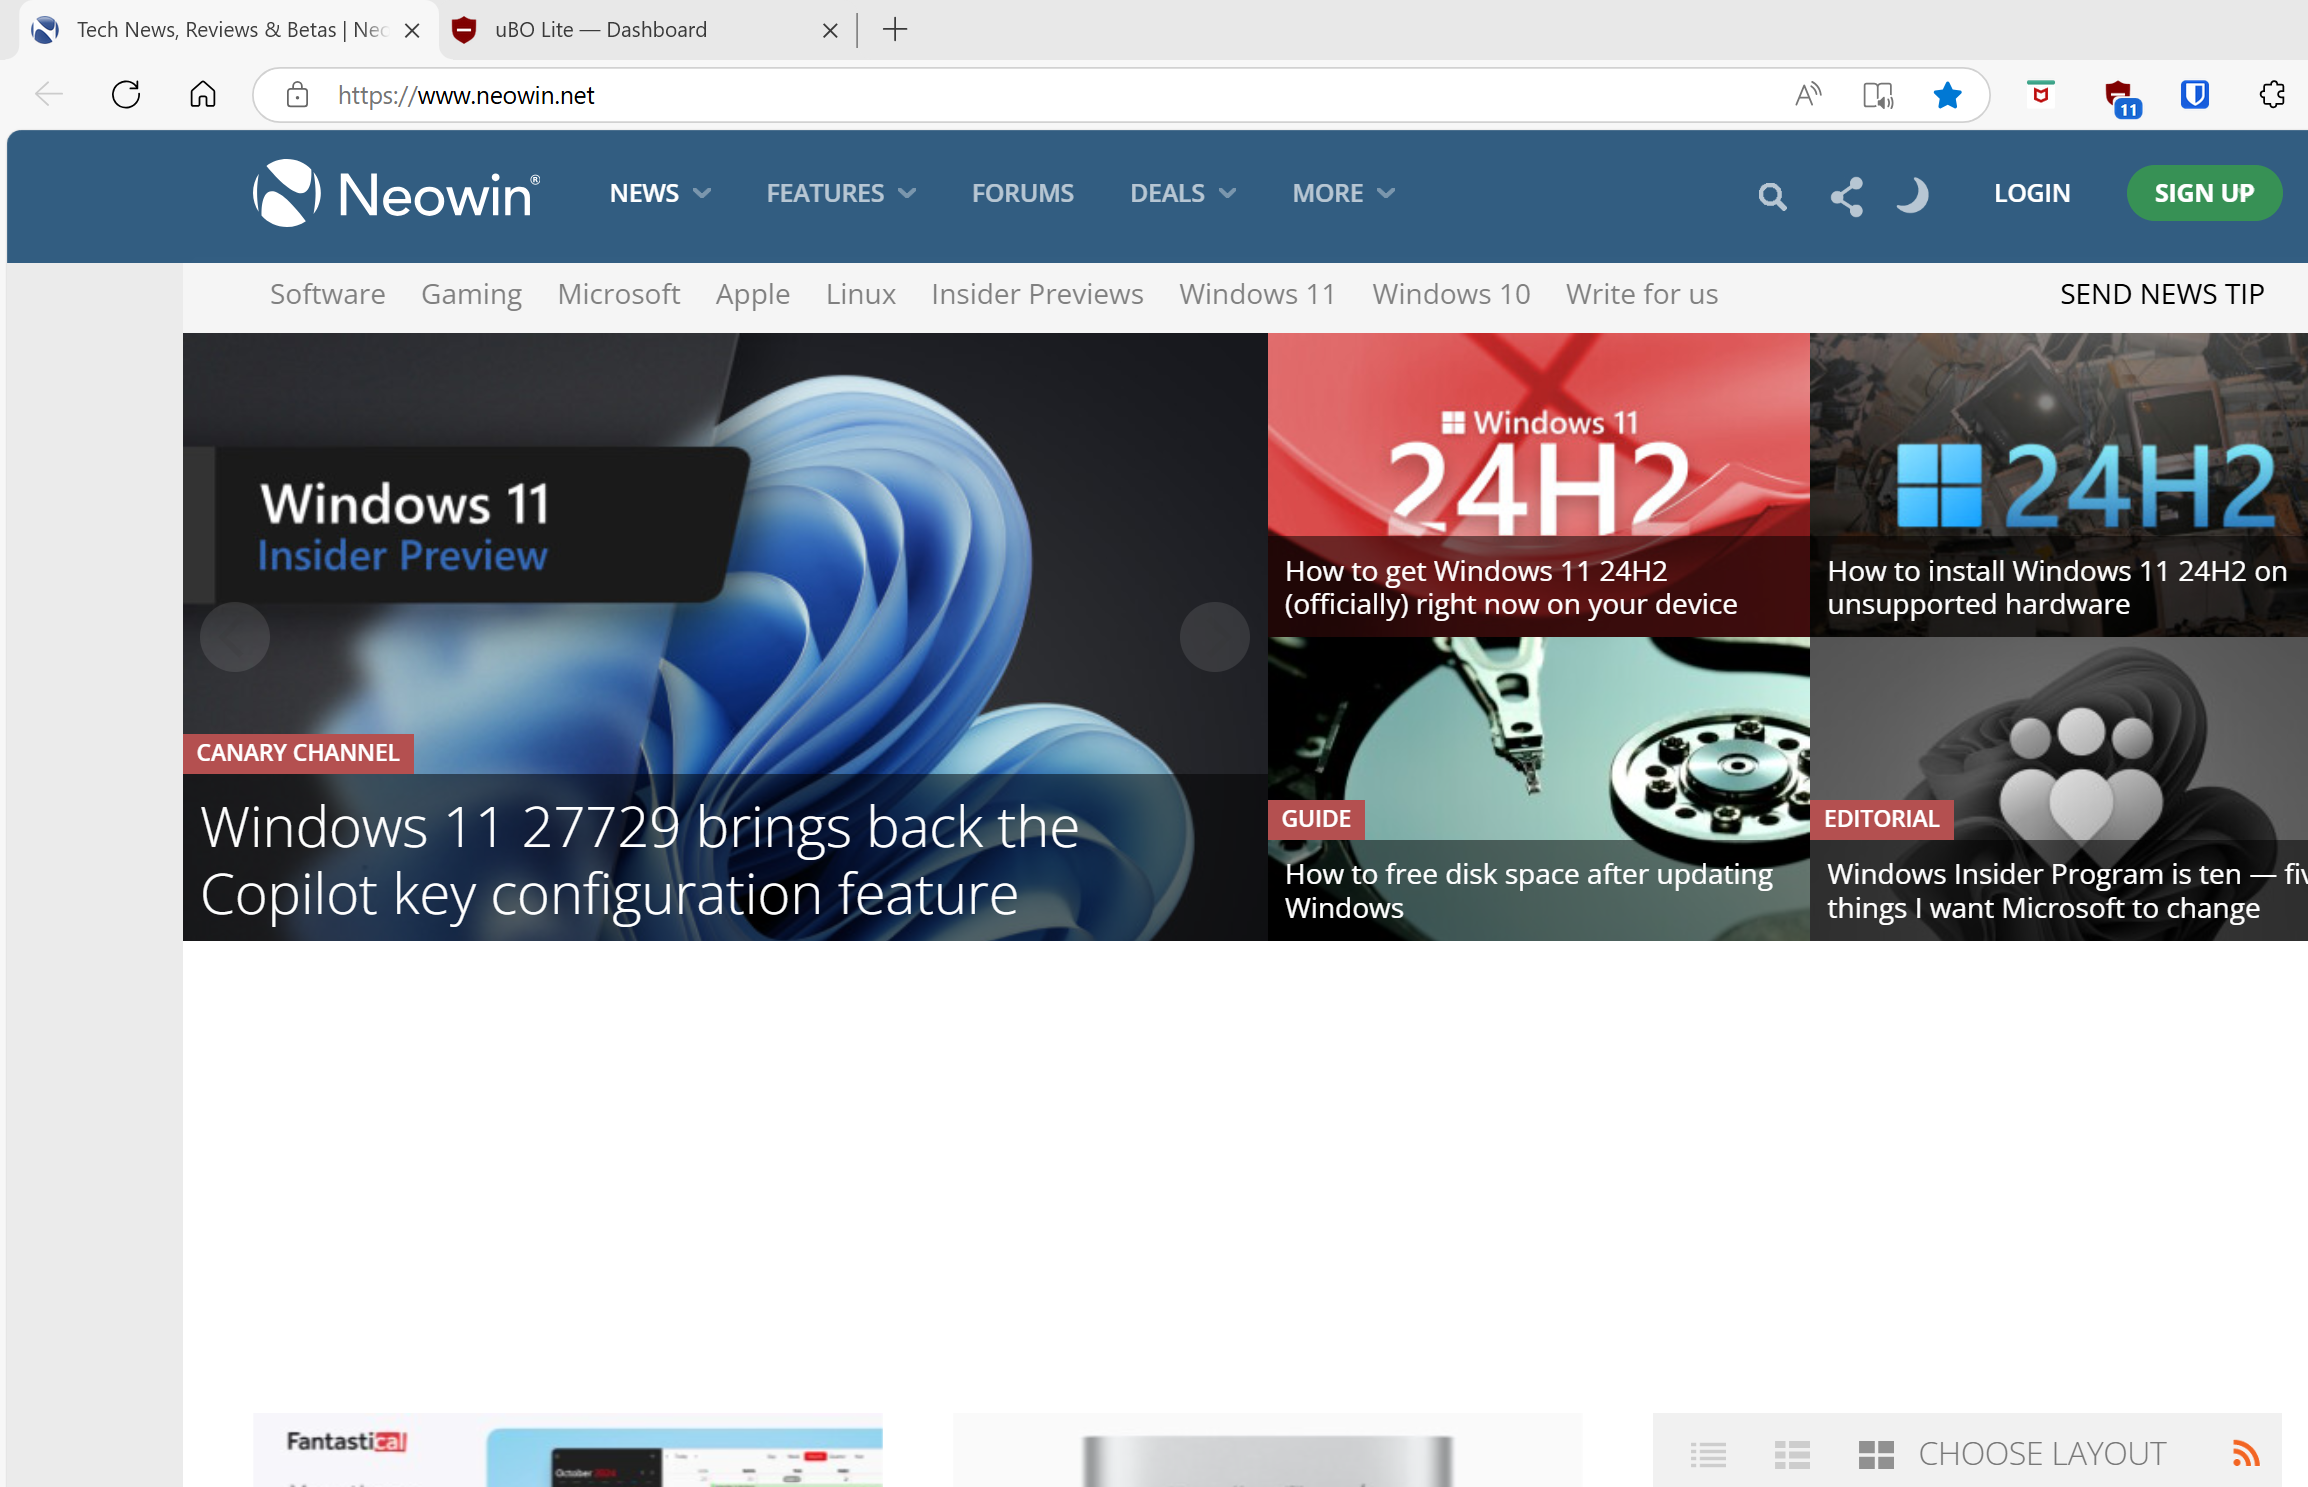Advance carousel with next slide arrow
This screenshot has width=2308, height=1487.
coord(1214,637)
